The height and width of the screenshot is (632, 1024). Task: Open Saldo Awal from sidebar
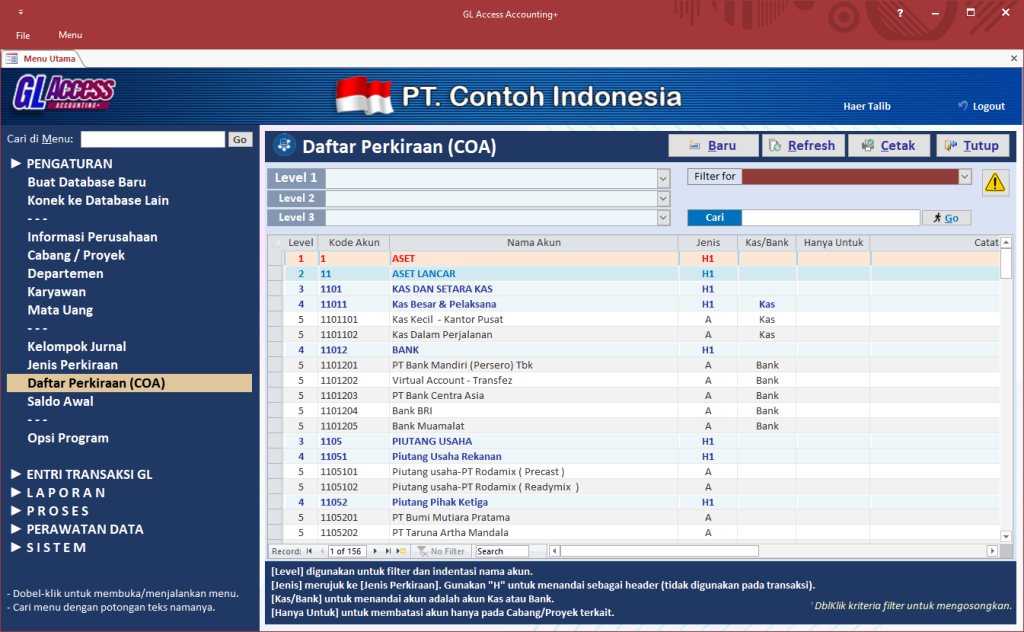click(60, 401)
